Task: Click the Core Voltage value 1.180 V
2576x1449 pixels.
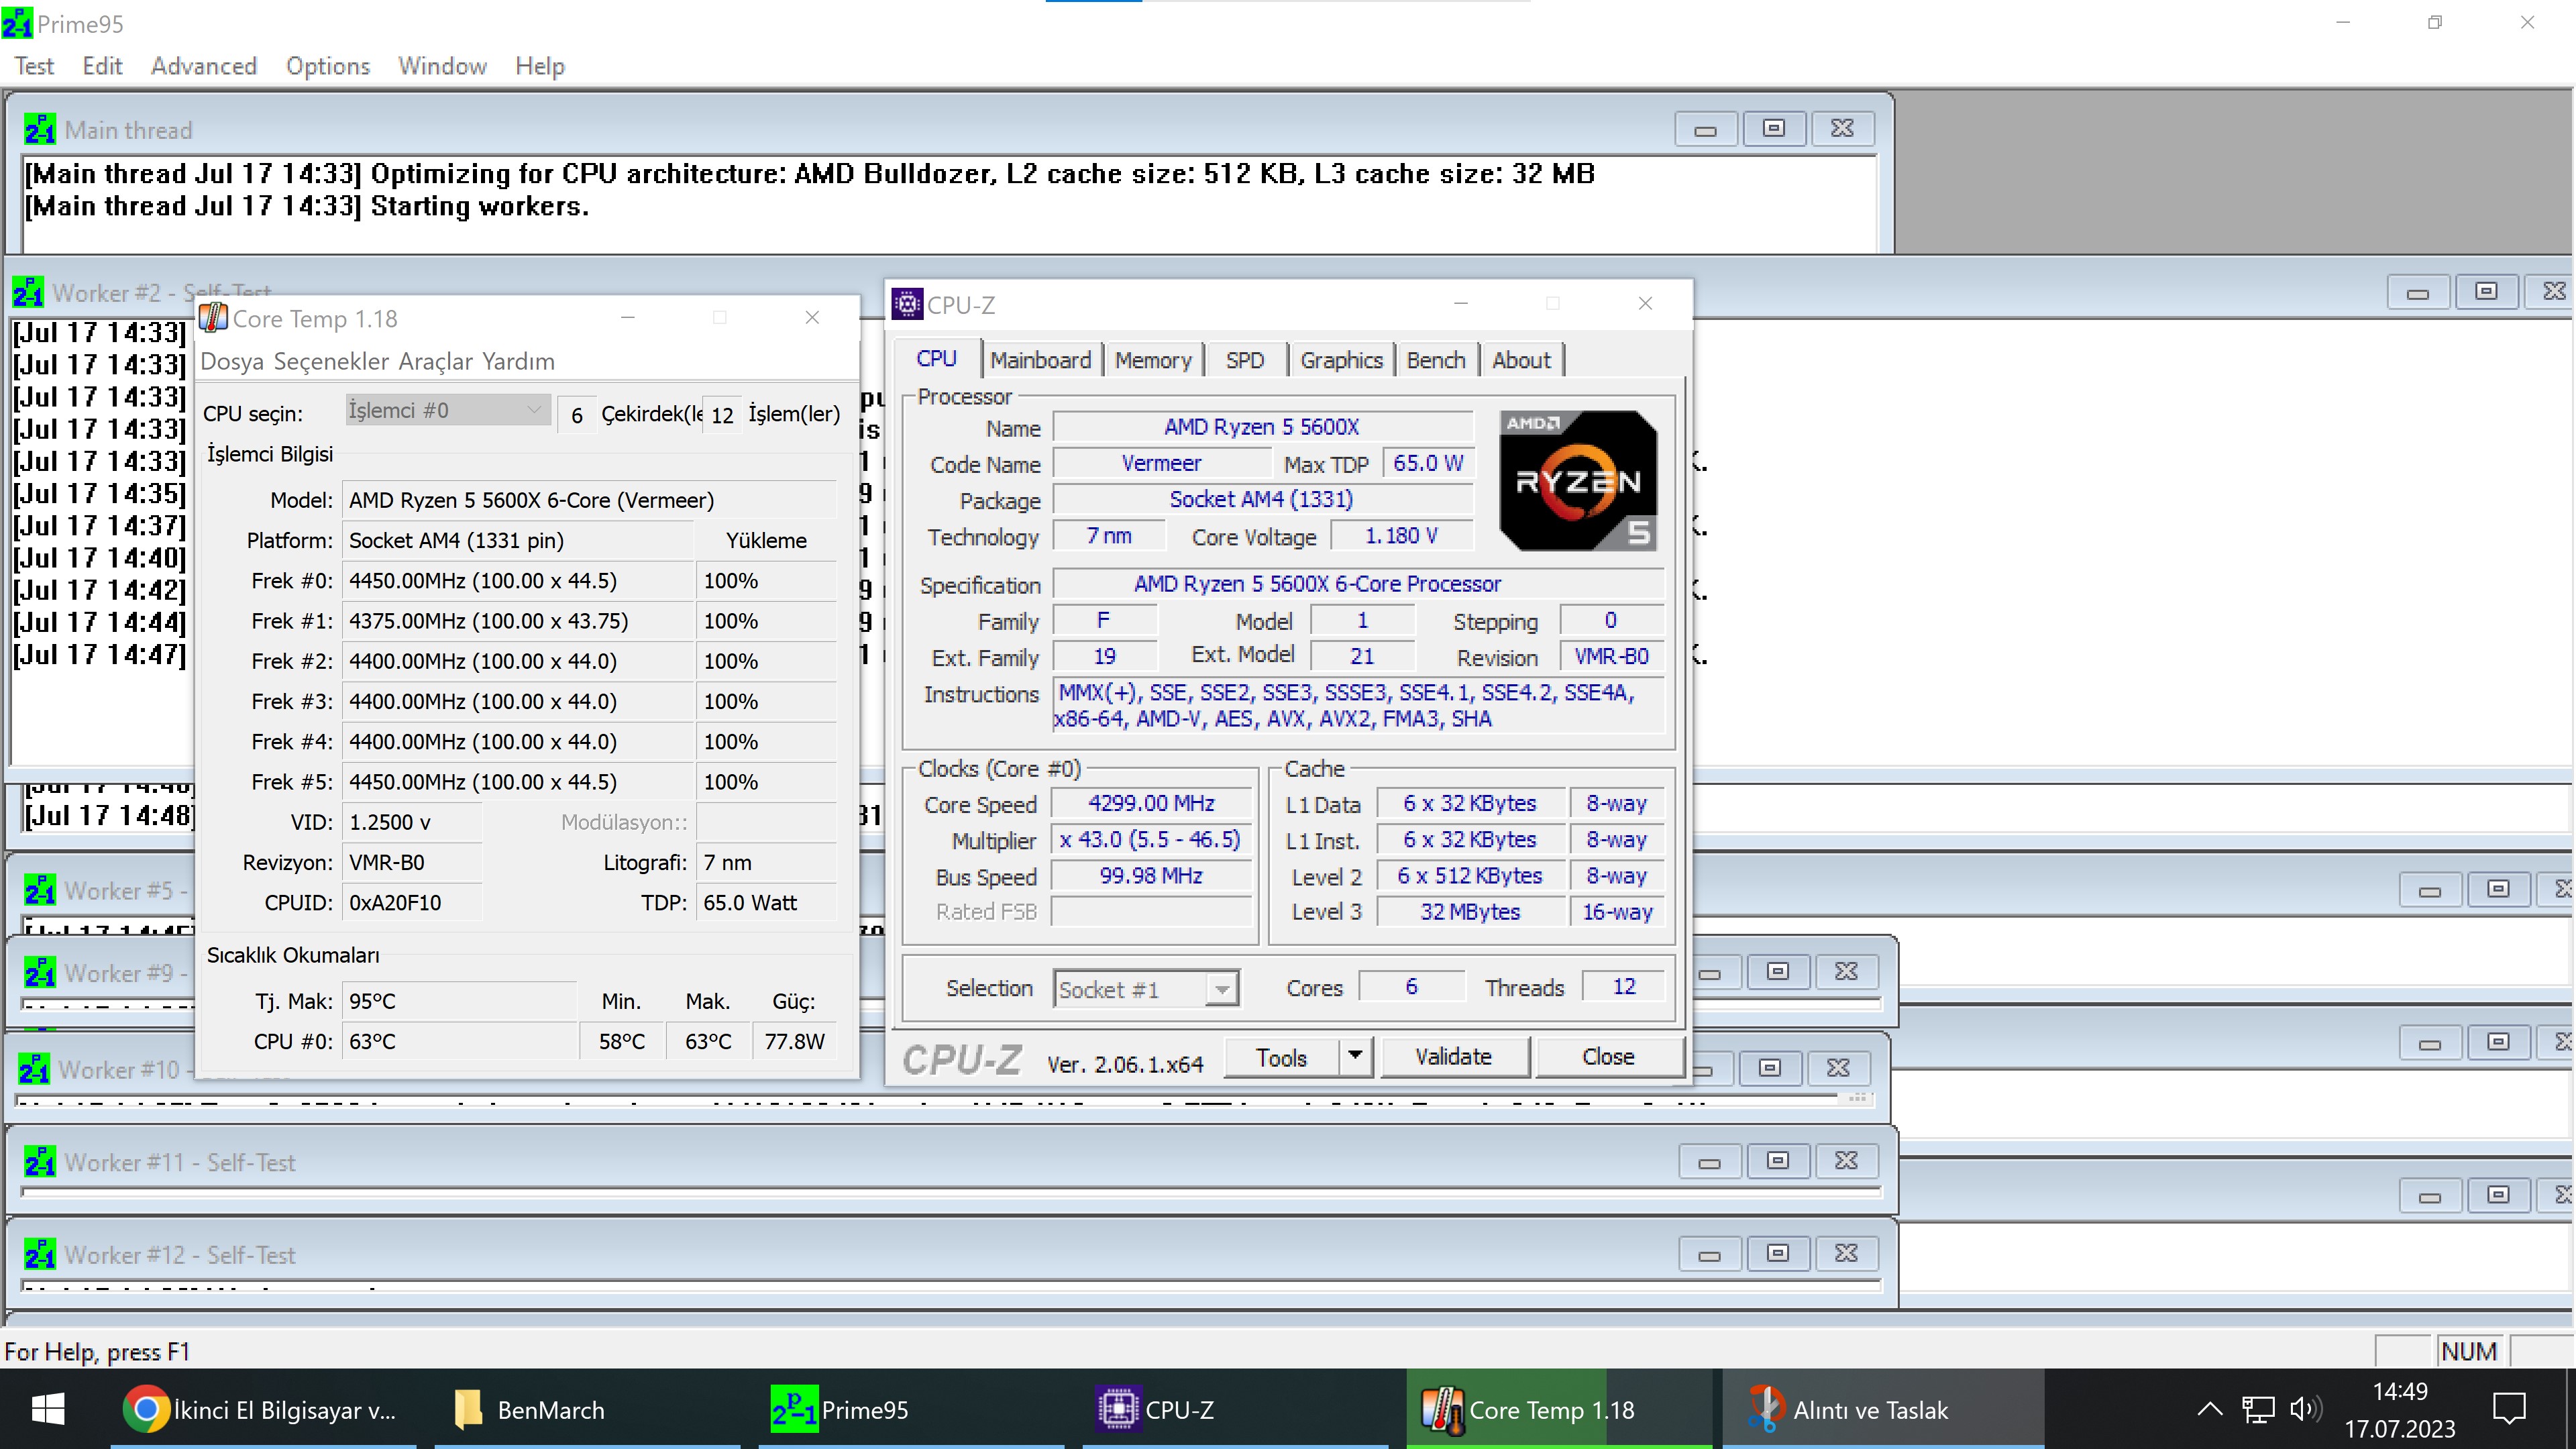Action: coord(1401,536)
